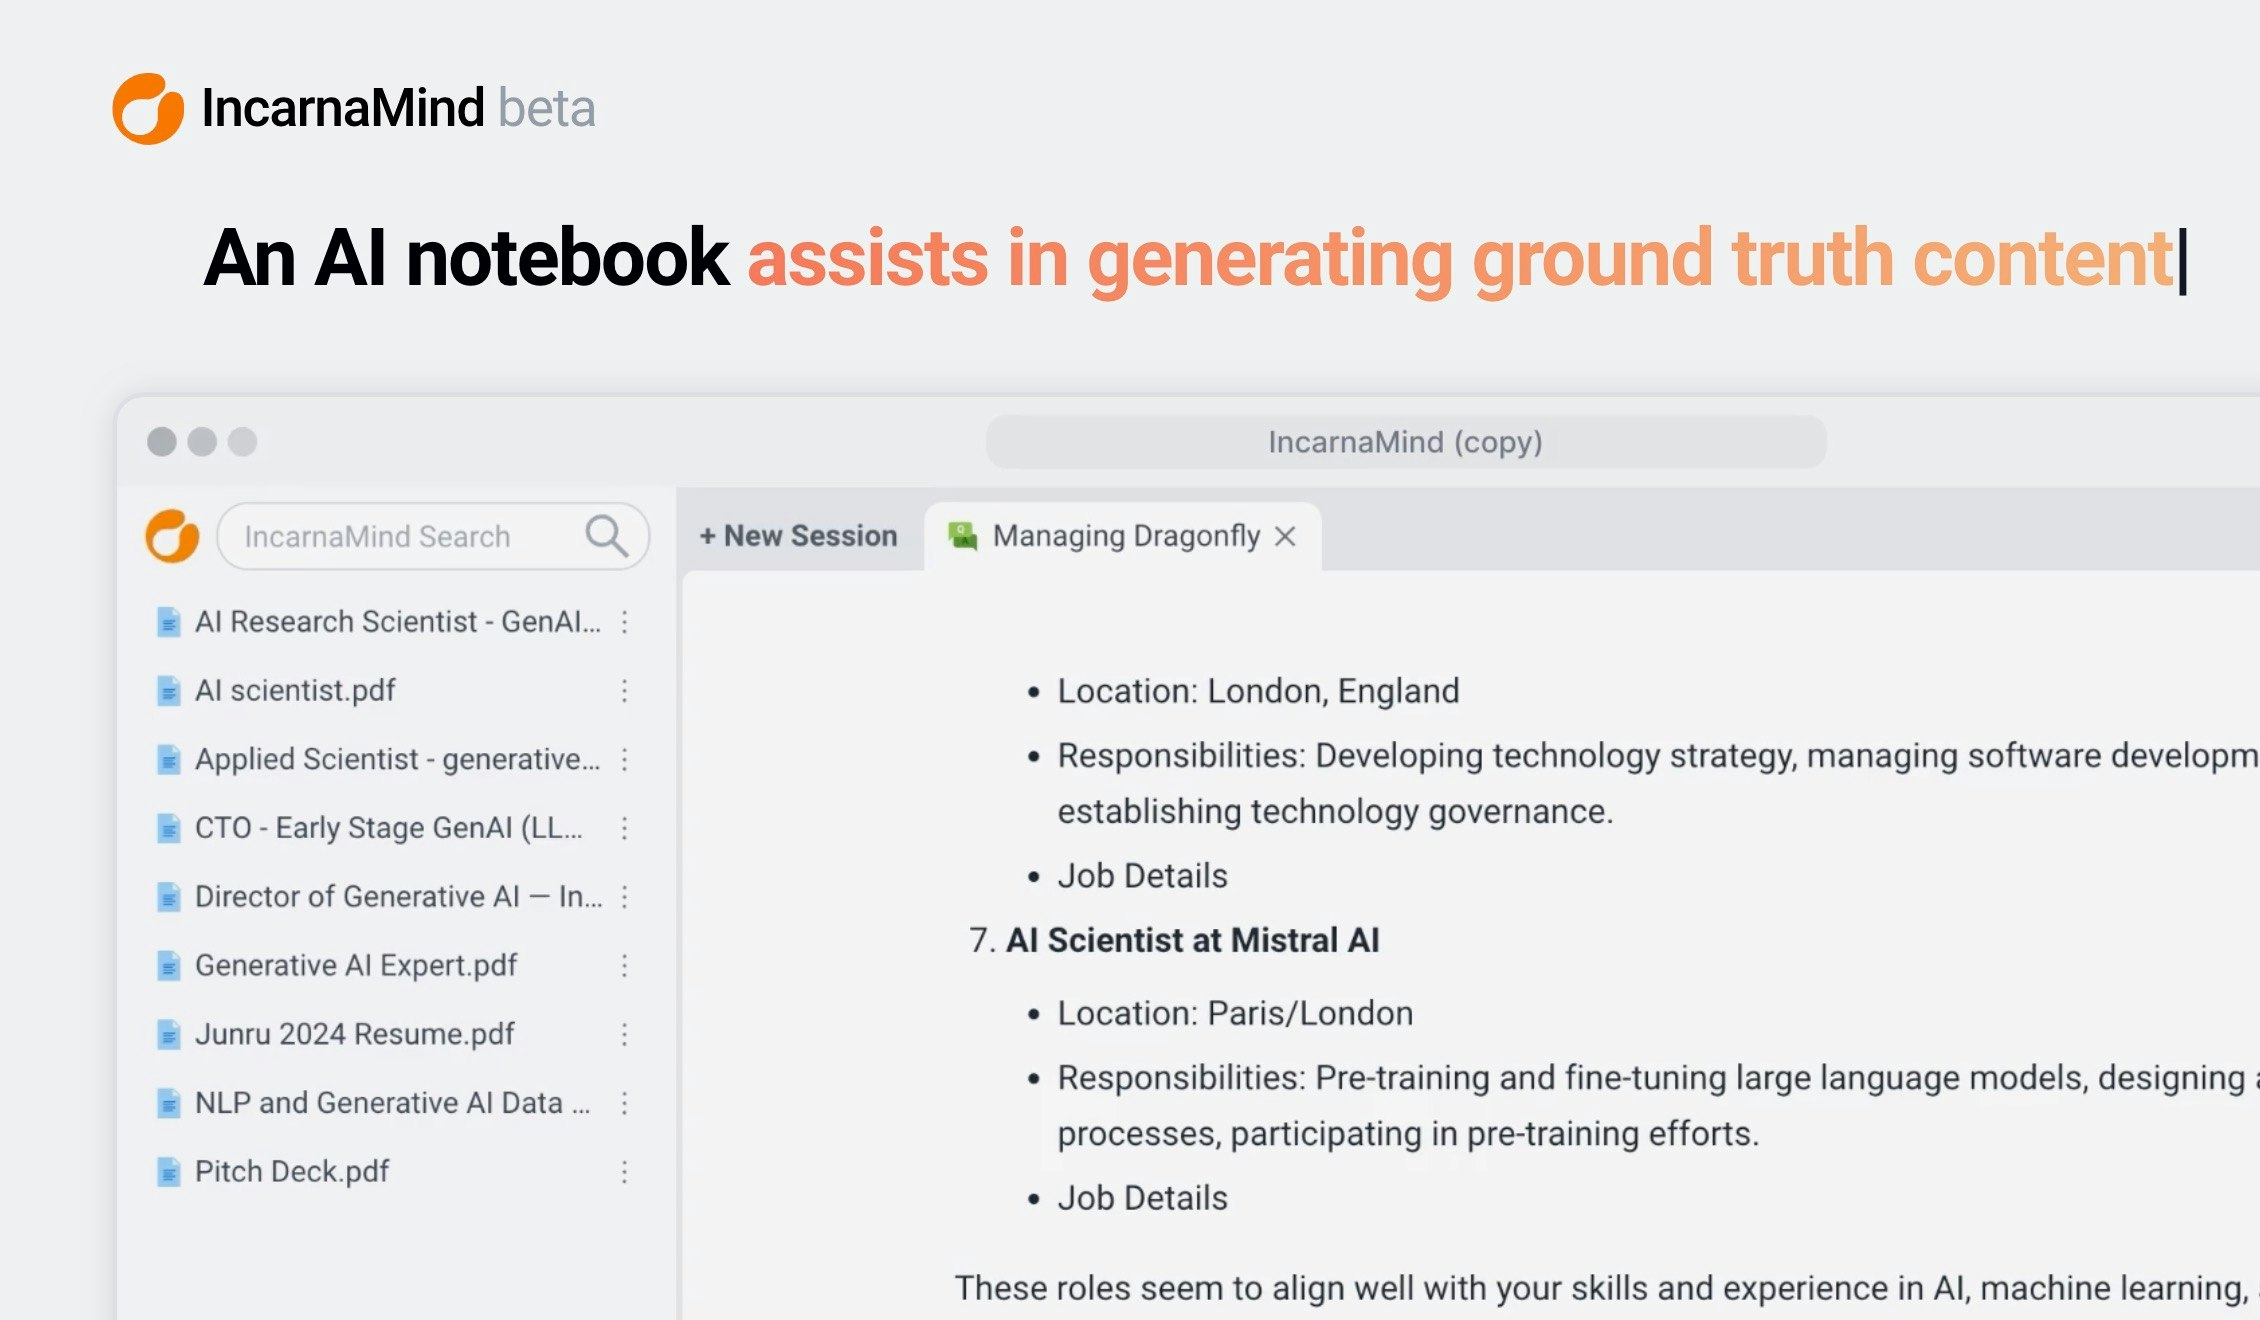Click the Generative AI Expert.pdf file icon
The width and height of the screenshot is (2260, 1320).
169,966
